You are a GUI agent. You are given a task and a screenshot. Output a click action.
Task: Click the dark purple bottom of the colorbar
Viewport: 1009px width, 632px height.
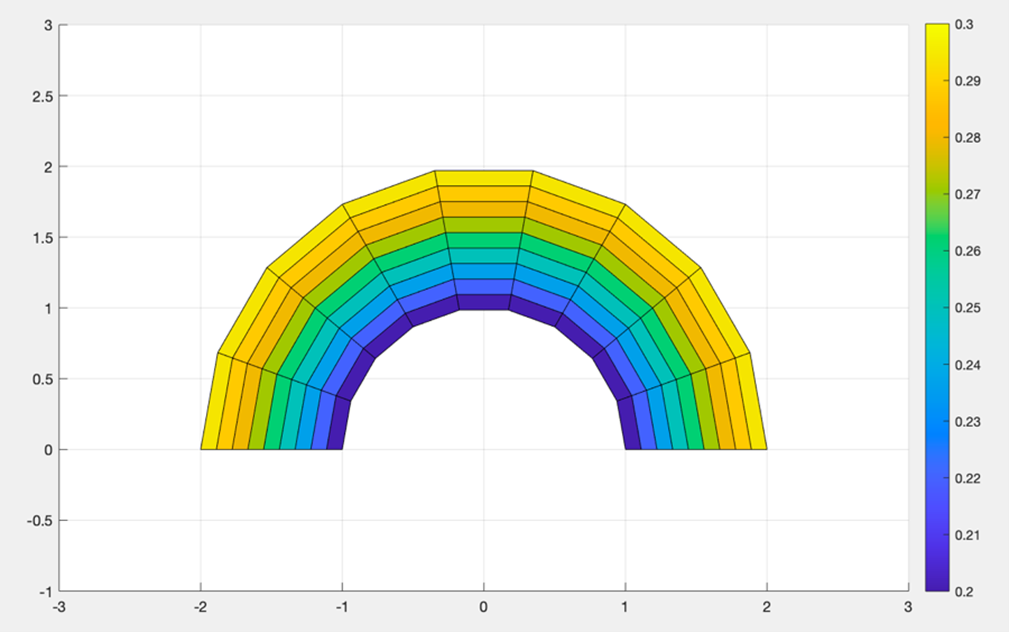pos(937,584)
